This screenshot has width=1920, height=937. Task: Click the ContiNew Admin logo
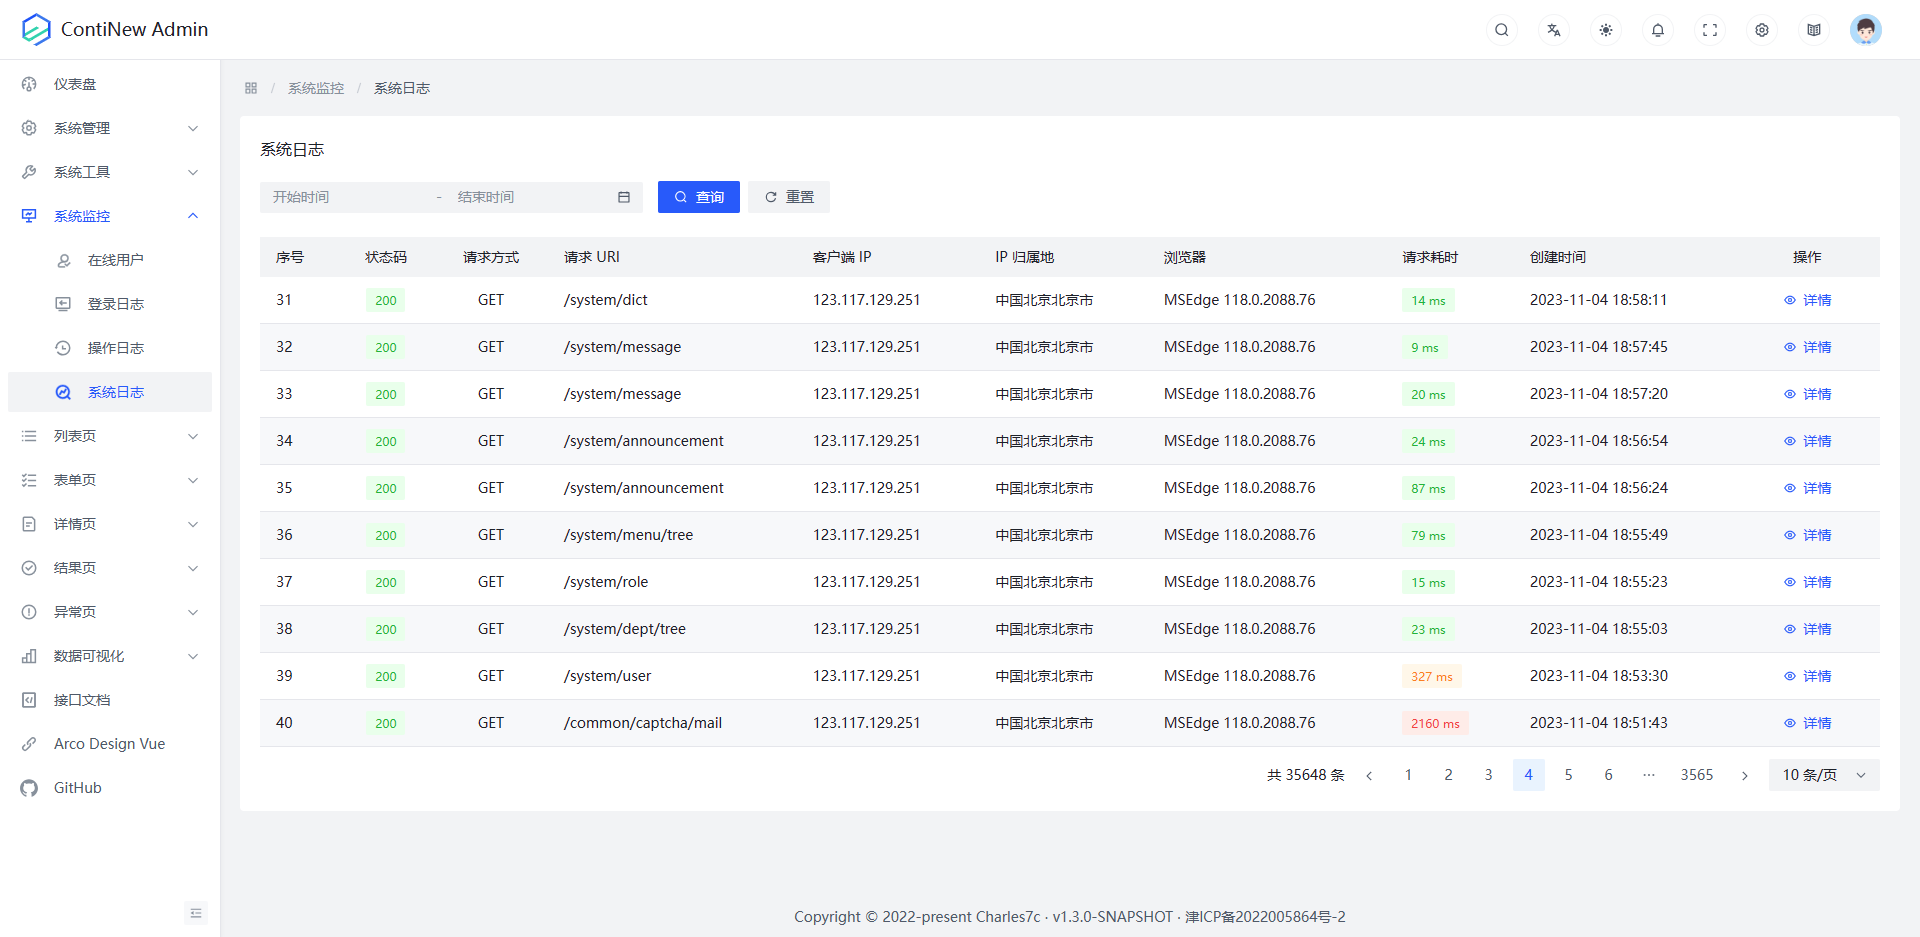(36, 30)
